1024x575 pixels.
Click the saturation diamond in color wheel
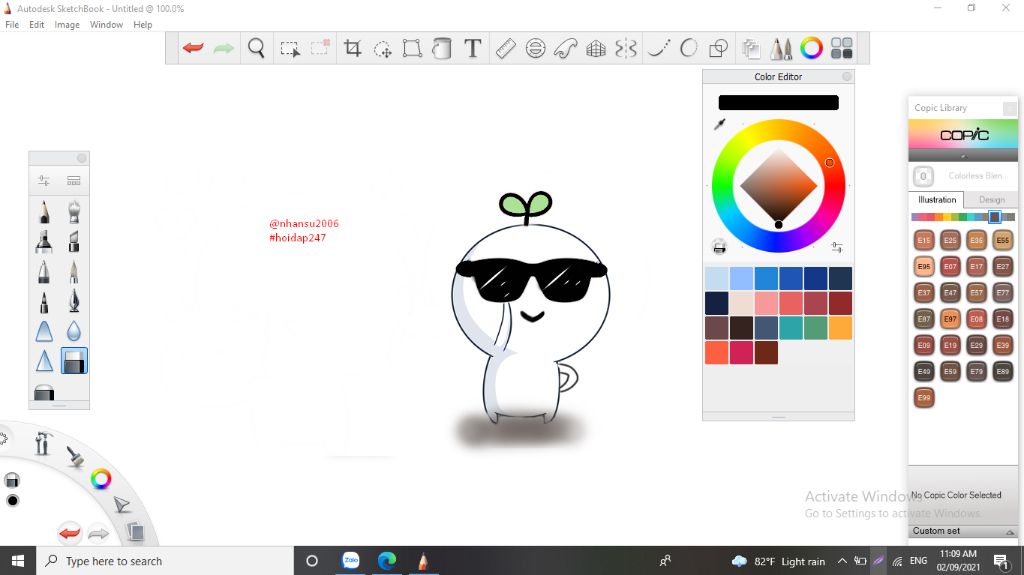(x=778, y=186)
